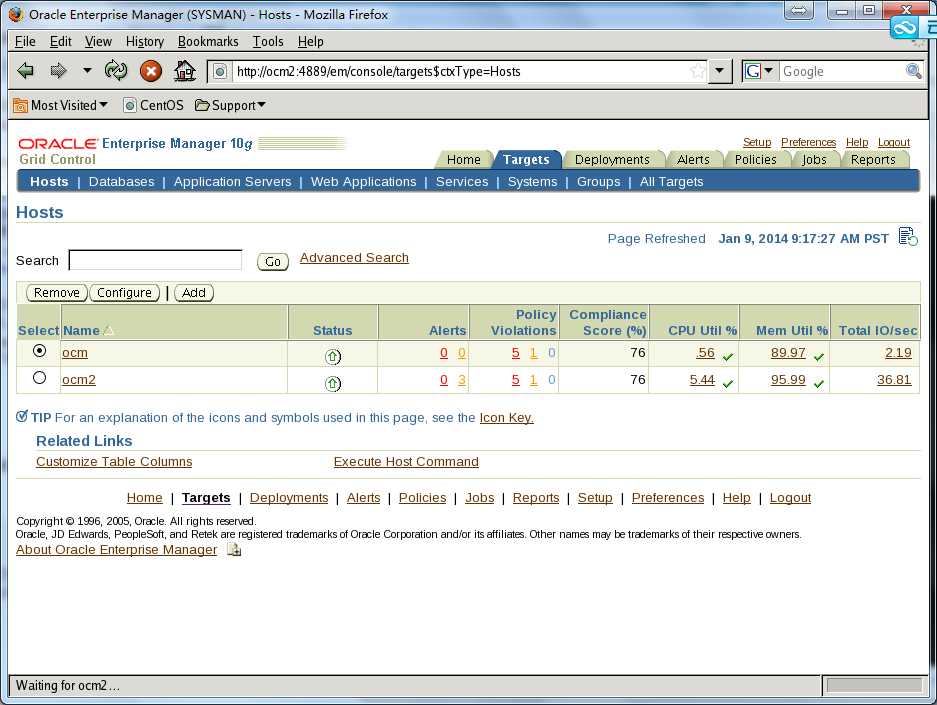Open the View menu
Image resolution: width=937 pixels, height=705 pixels.
98,41
